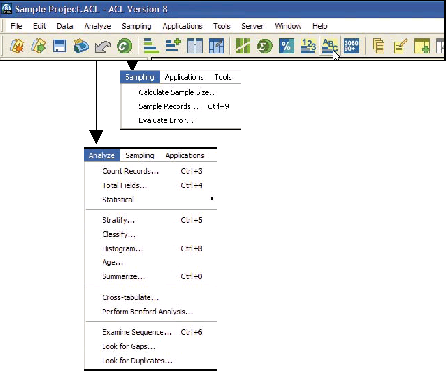Click the Classify ABC toolbar icon
This screenshot has width=447, height=372.
point(329,46)
